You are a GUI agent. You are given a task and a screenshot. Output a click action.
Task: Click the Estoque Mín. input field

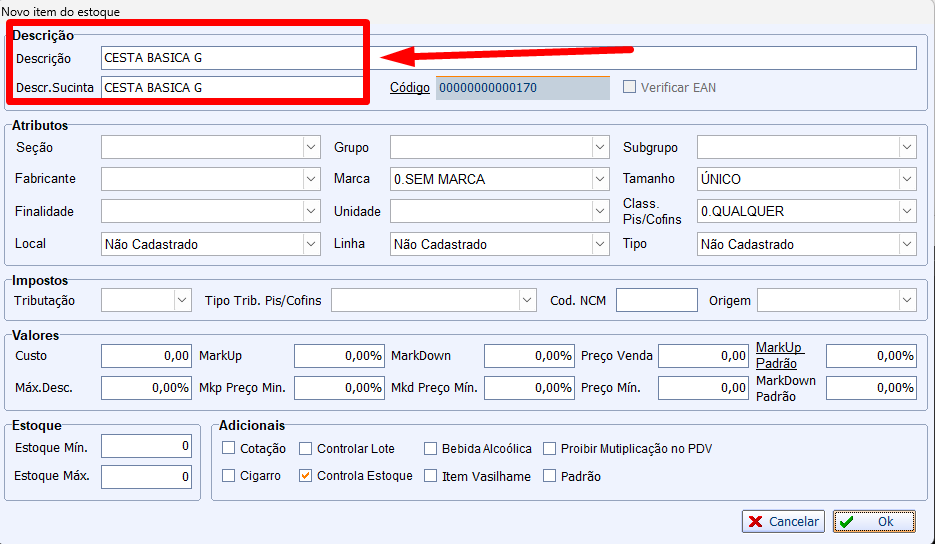click(x=146, y=446)
